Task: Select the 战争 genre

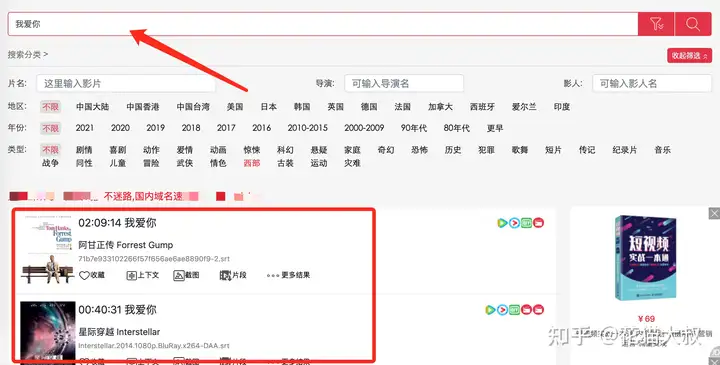Action: [51, 163]
